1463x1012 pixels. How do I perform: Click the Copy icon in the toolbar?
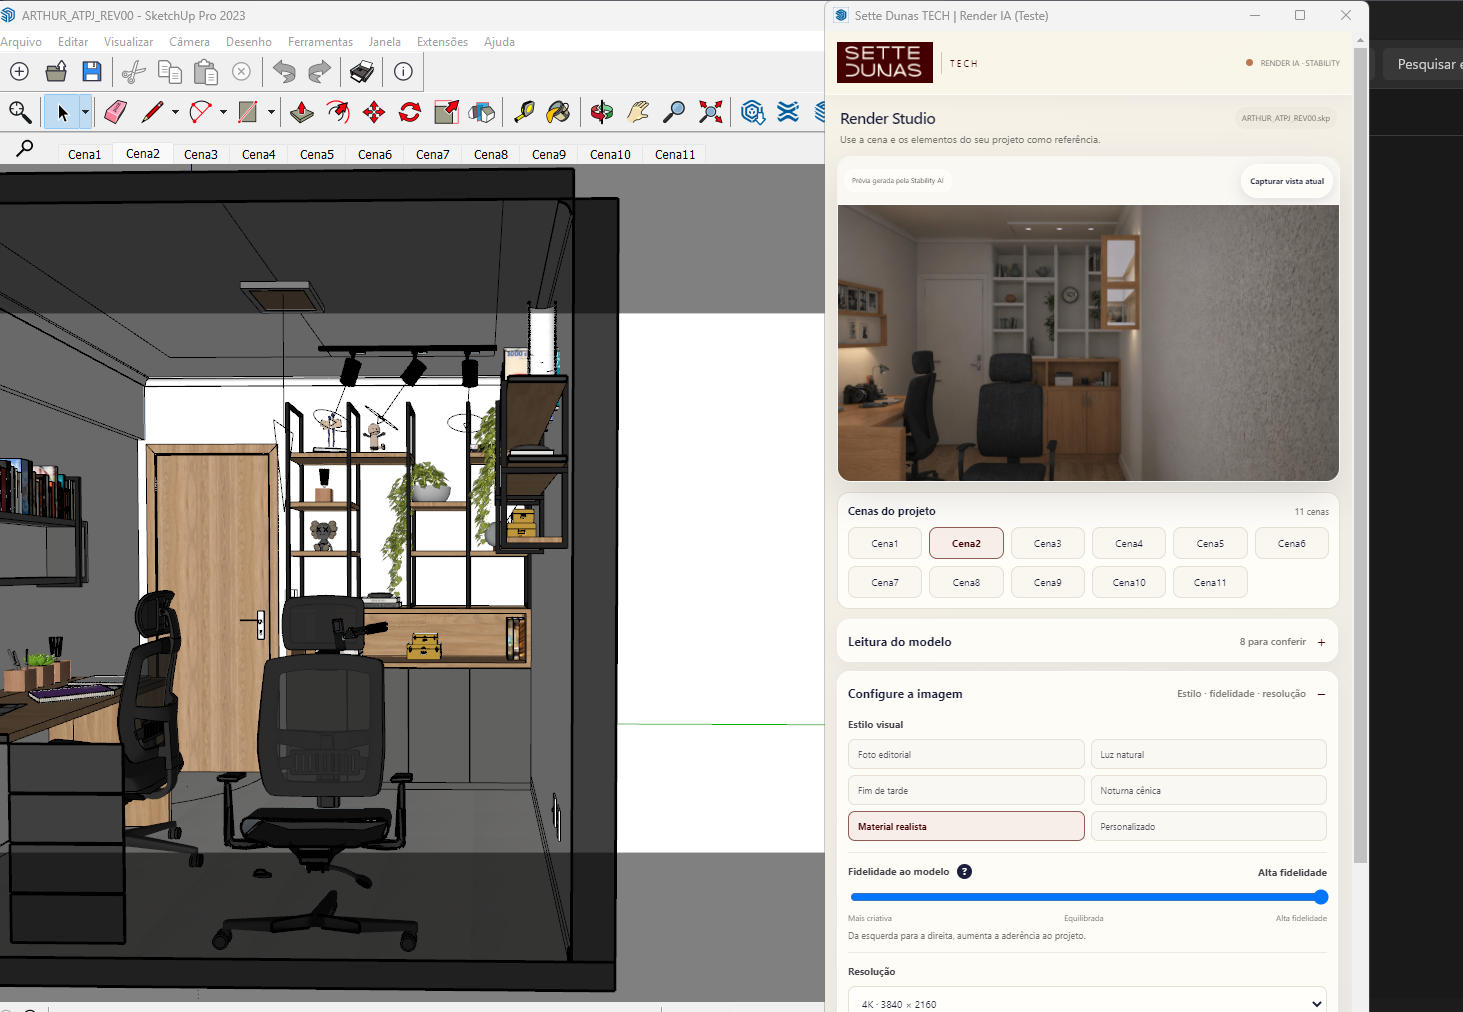coord(170,72)
